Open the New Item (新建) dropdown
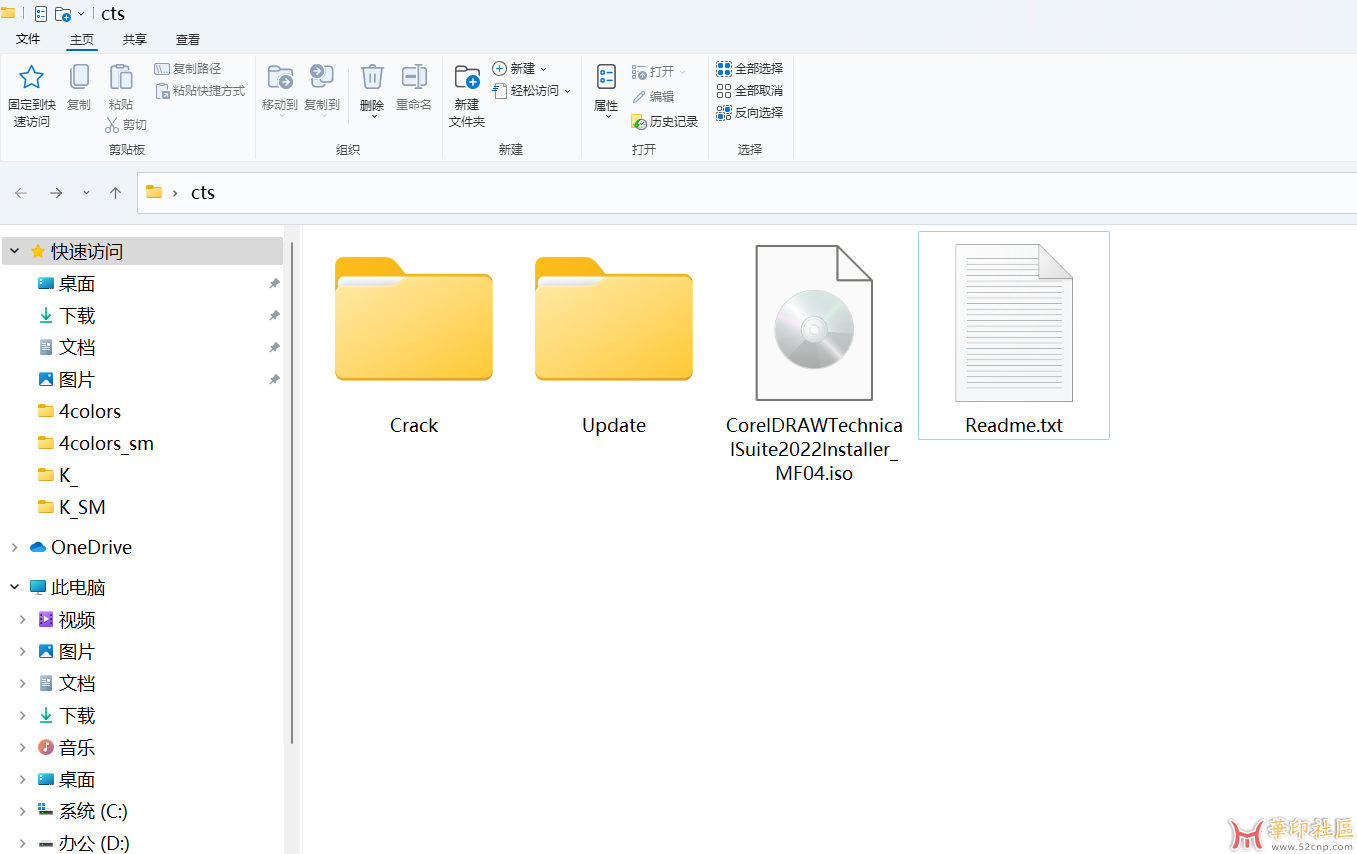 point(520,69)
